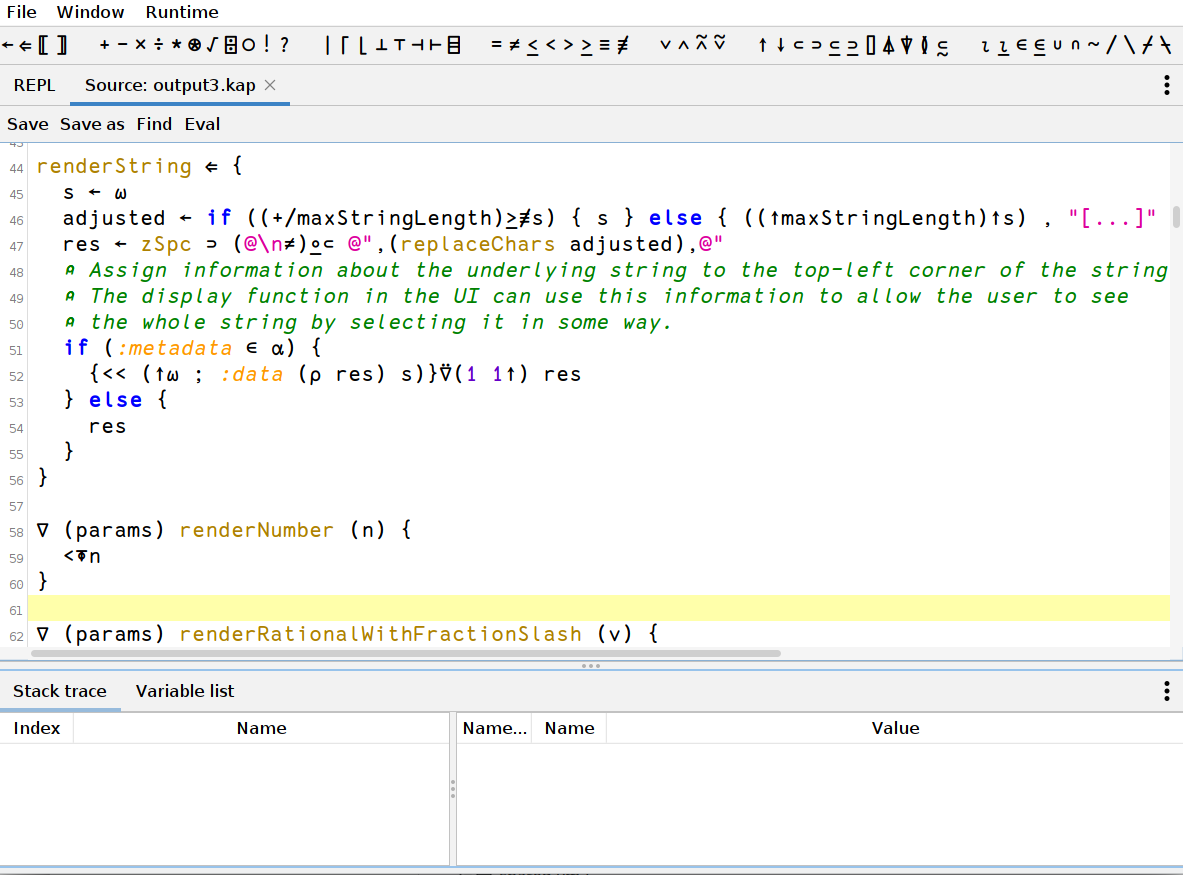Image resolution: width=1183 pixels, height=875 pixels.
Task: Insert the multiplication × symbol
Action: [x=139, y=44]
